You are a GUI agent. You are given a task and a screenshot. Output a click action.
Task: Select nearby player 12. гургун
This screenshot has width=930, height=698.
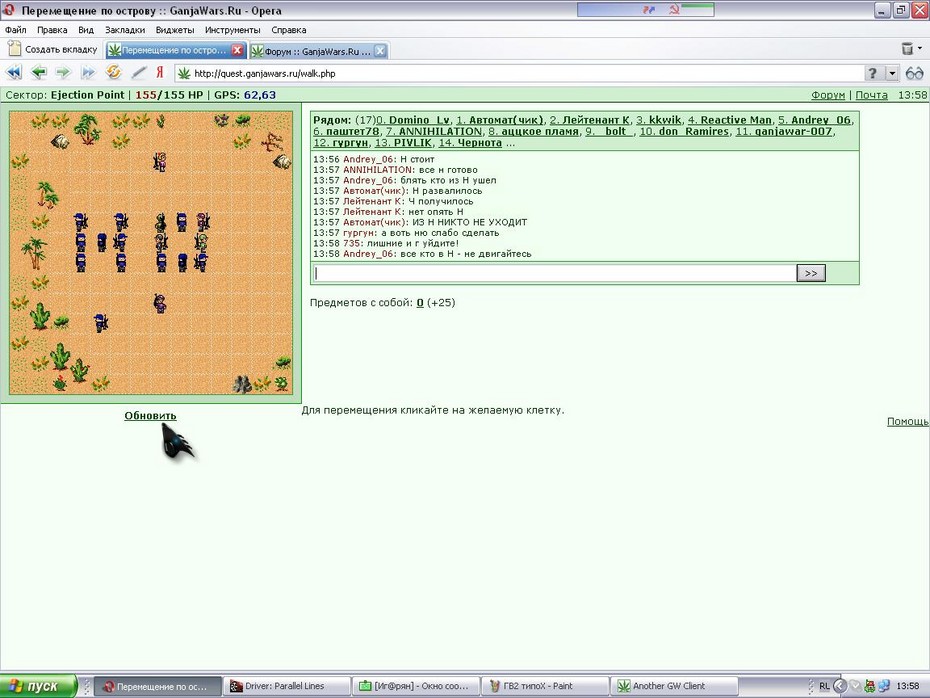click(340, 142)
